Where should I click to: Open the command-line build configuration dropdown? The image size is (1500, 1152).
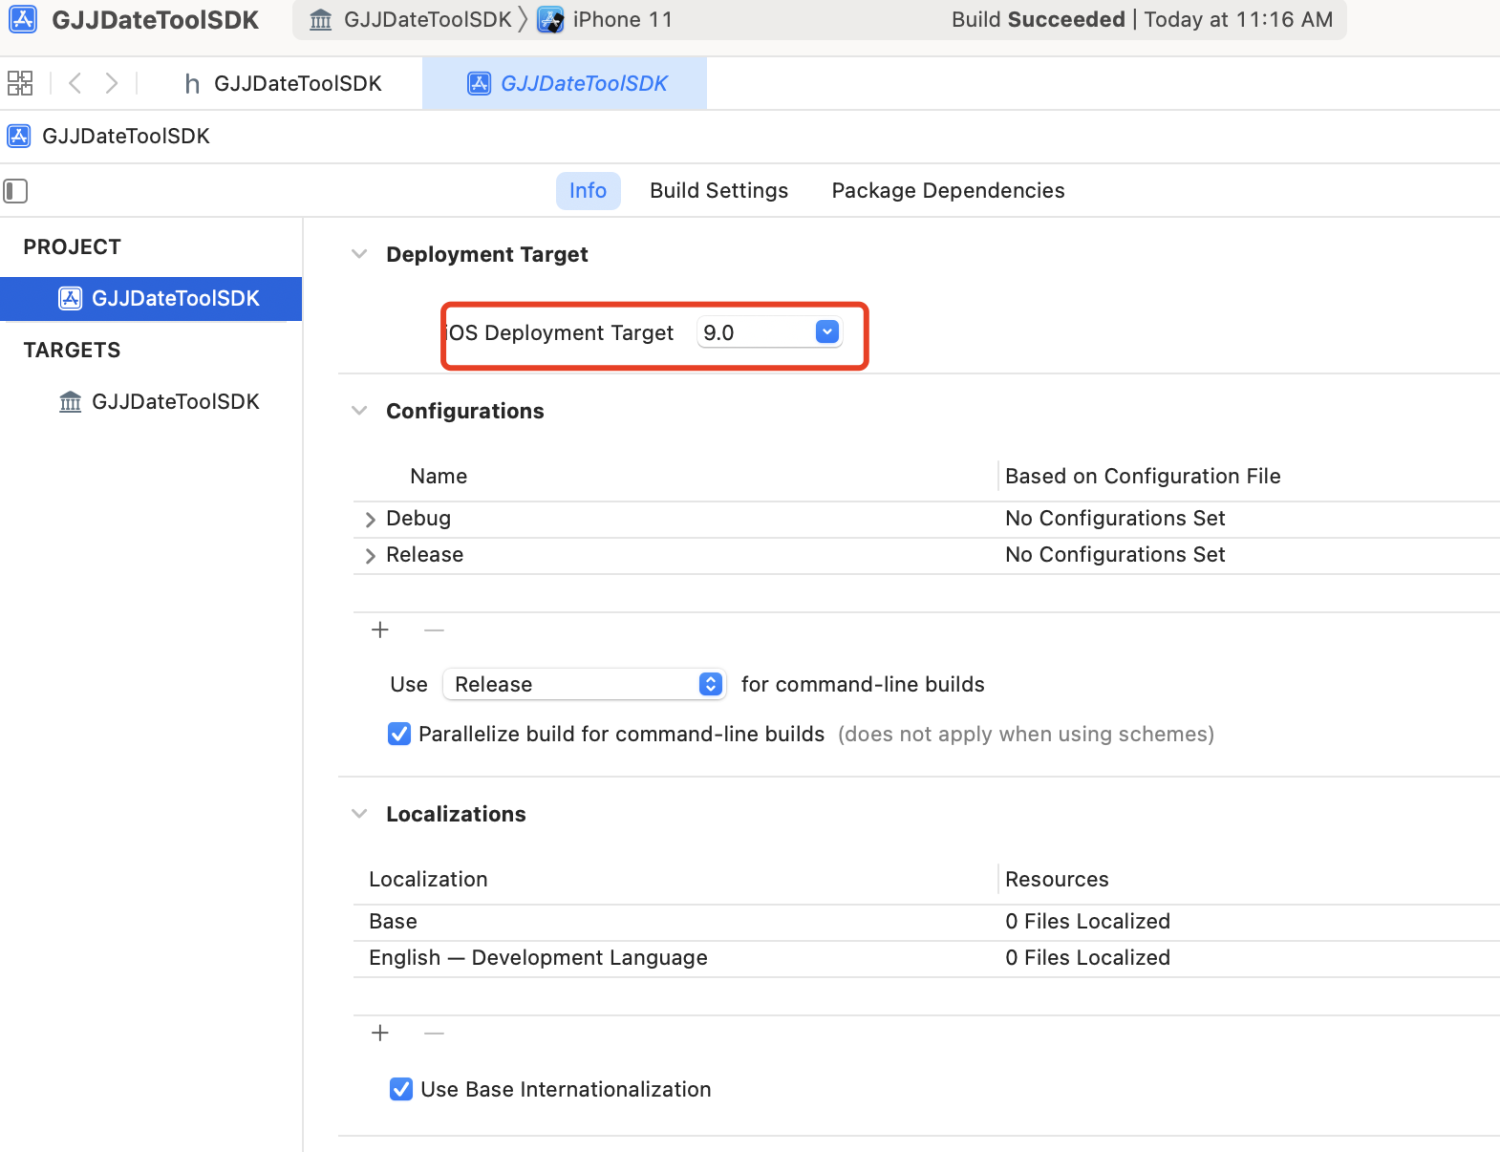(583, 684)
